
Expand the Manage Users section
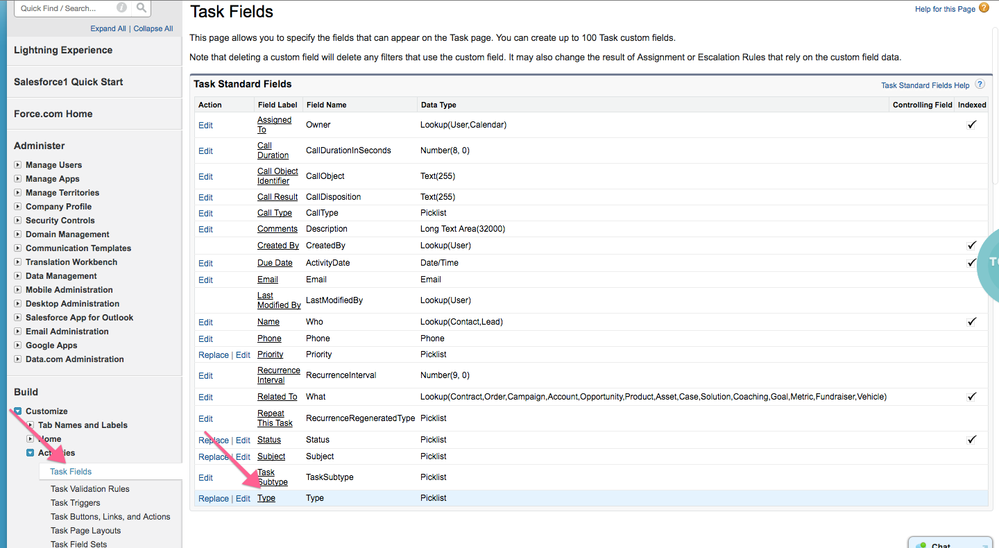pos(18,165)
